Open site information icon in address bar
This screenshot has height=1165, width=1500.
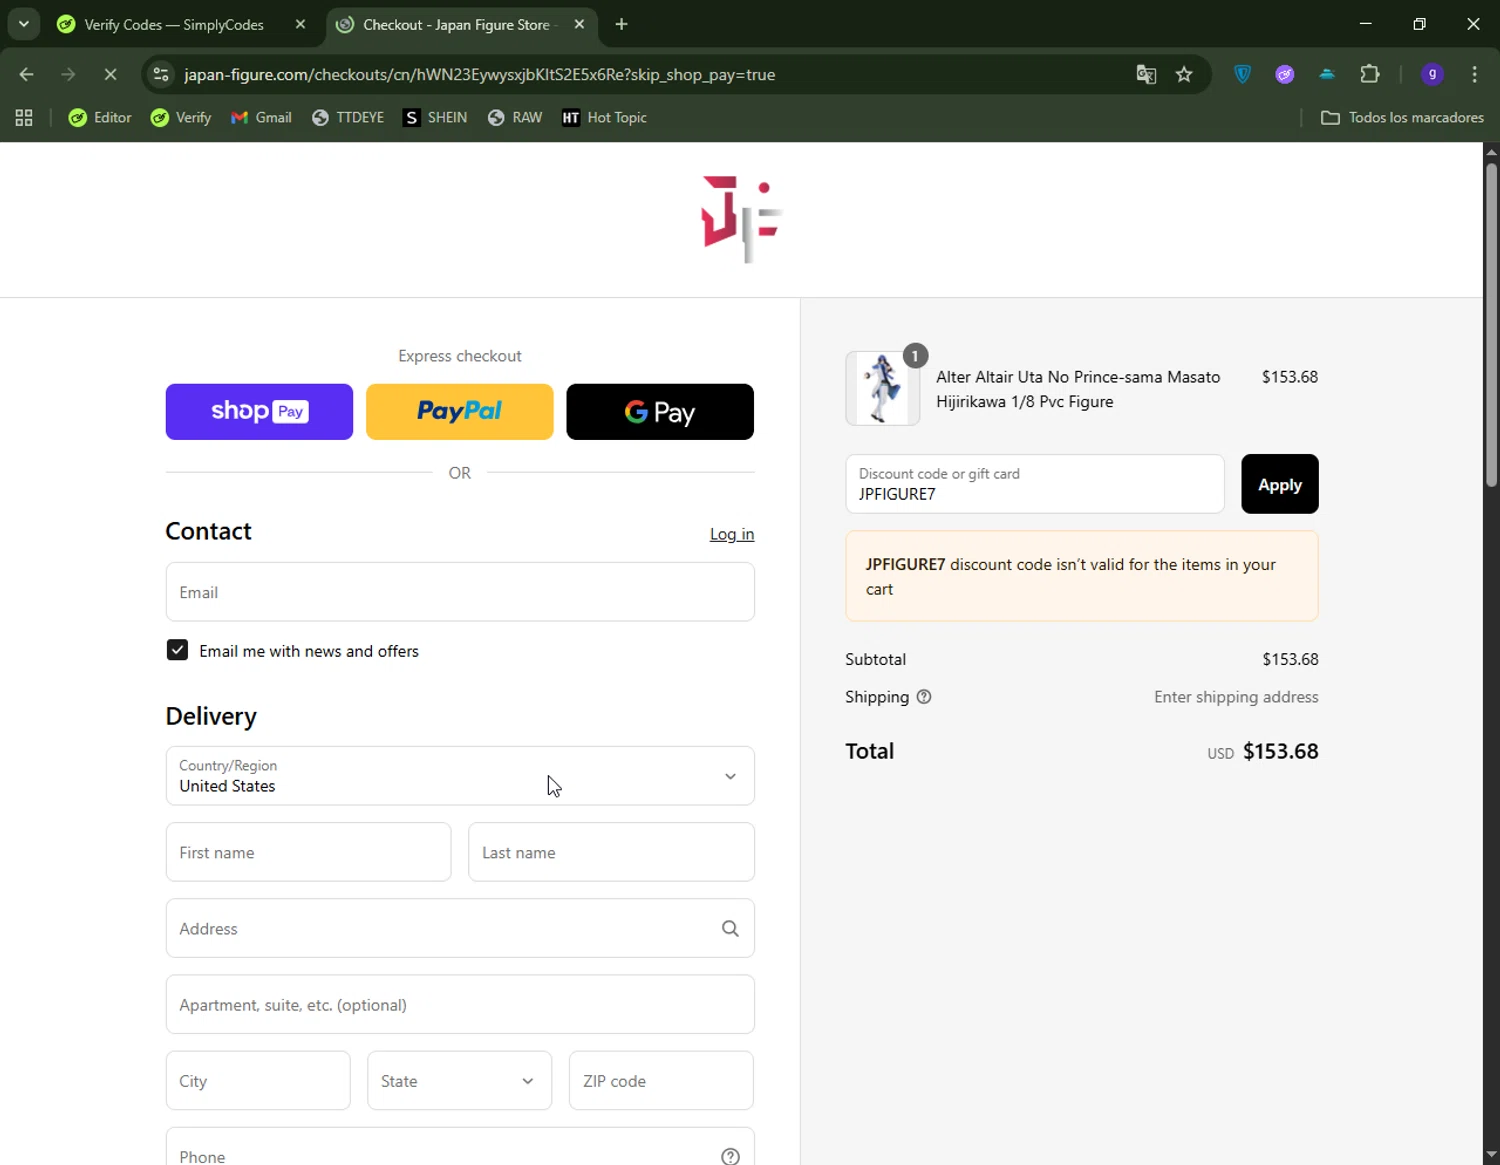(x=161, y=74)
